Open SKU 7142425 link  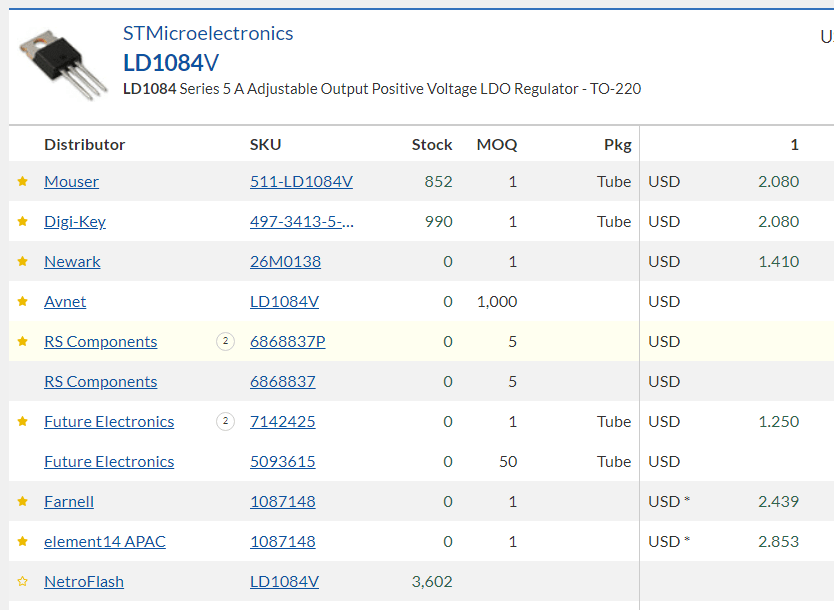(283, 422)
